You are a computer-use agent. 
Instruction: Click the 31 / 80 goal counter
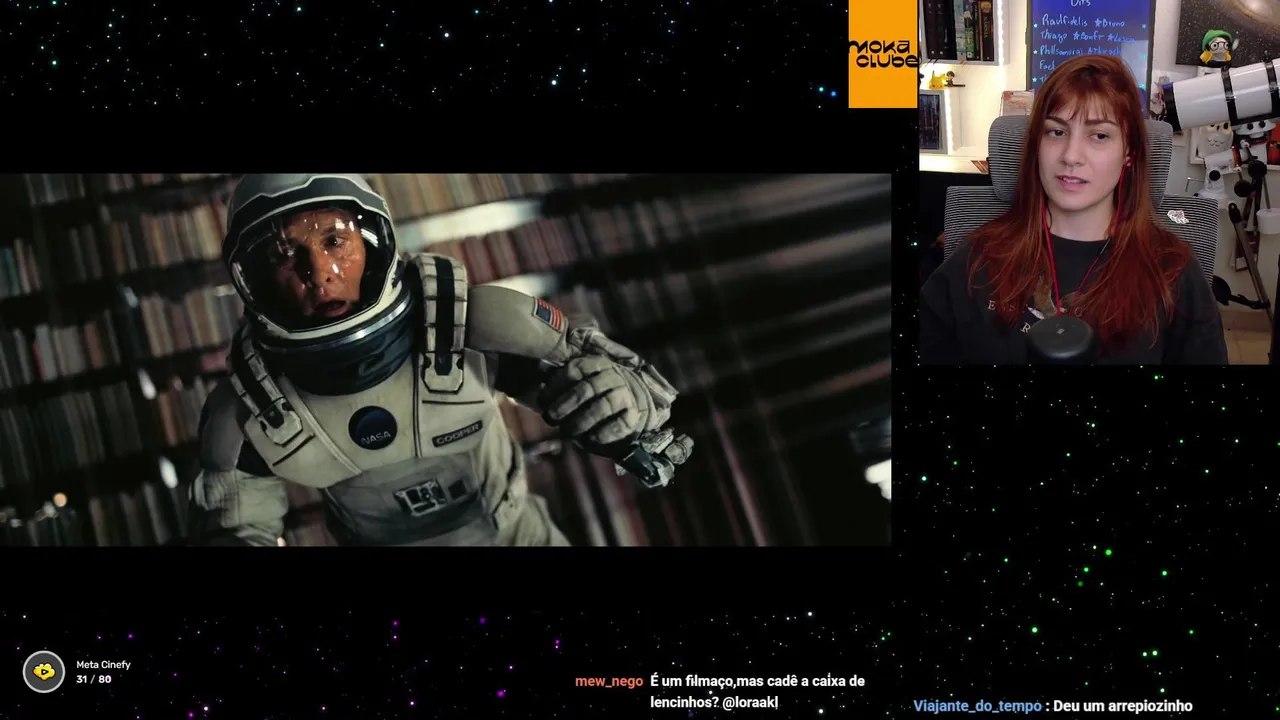(94, 680)
